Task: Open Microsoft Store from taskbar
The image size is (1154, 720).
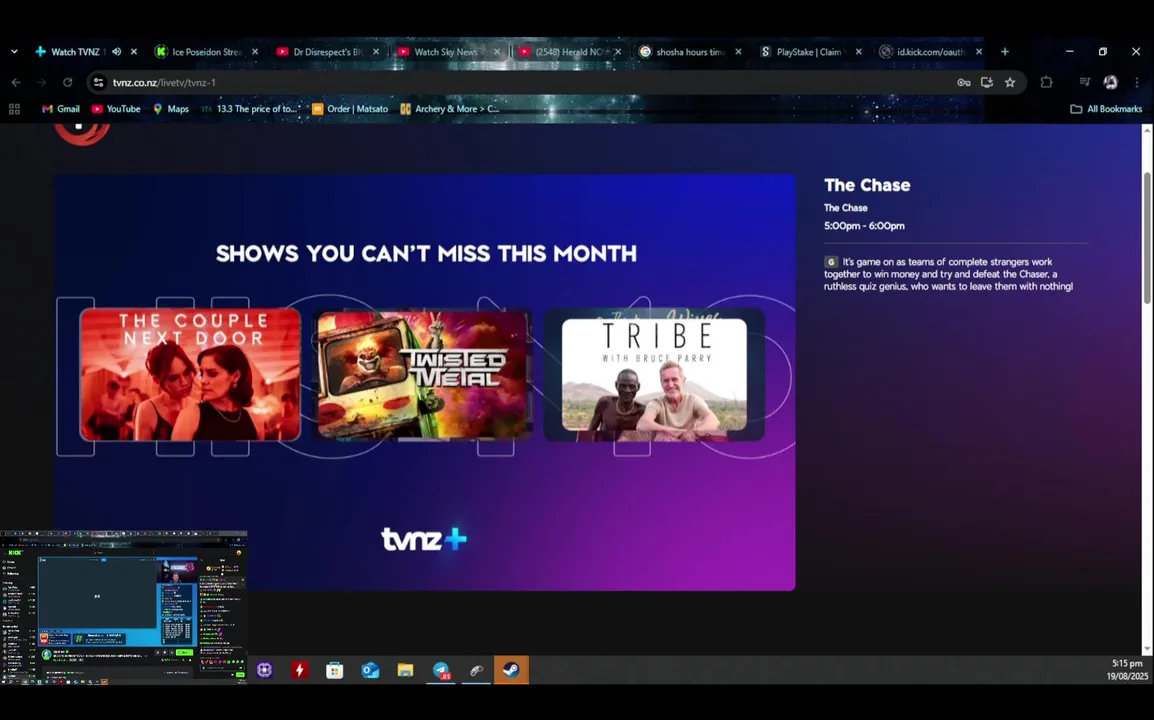Action: click(335, 670)
